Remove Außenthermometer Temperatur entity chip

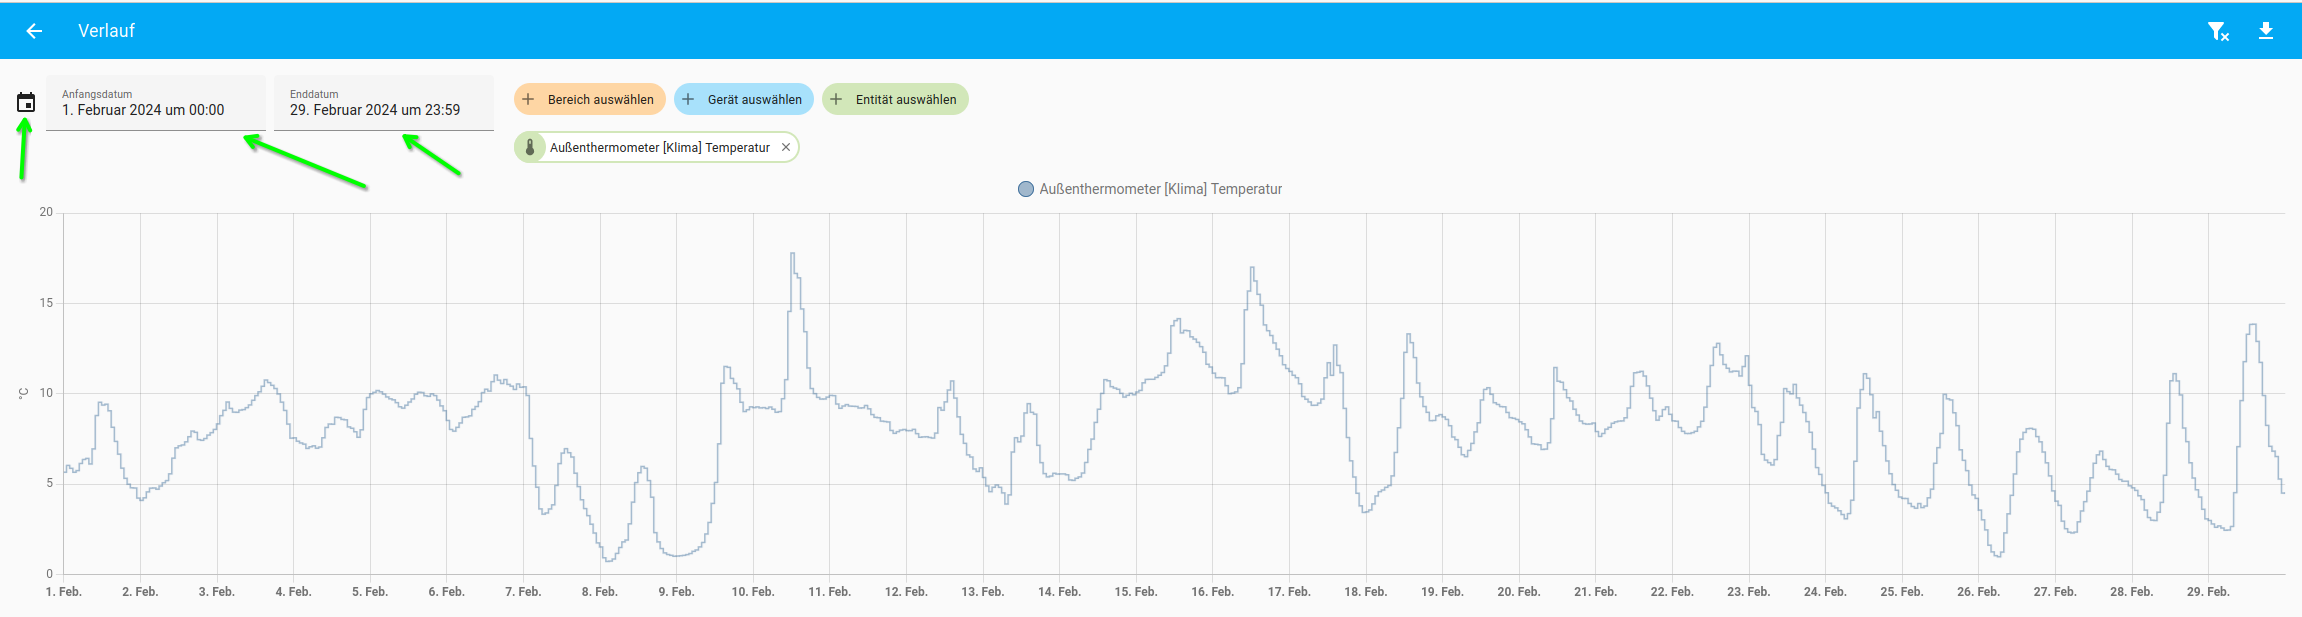(x=786, y=147)
